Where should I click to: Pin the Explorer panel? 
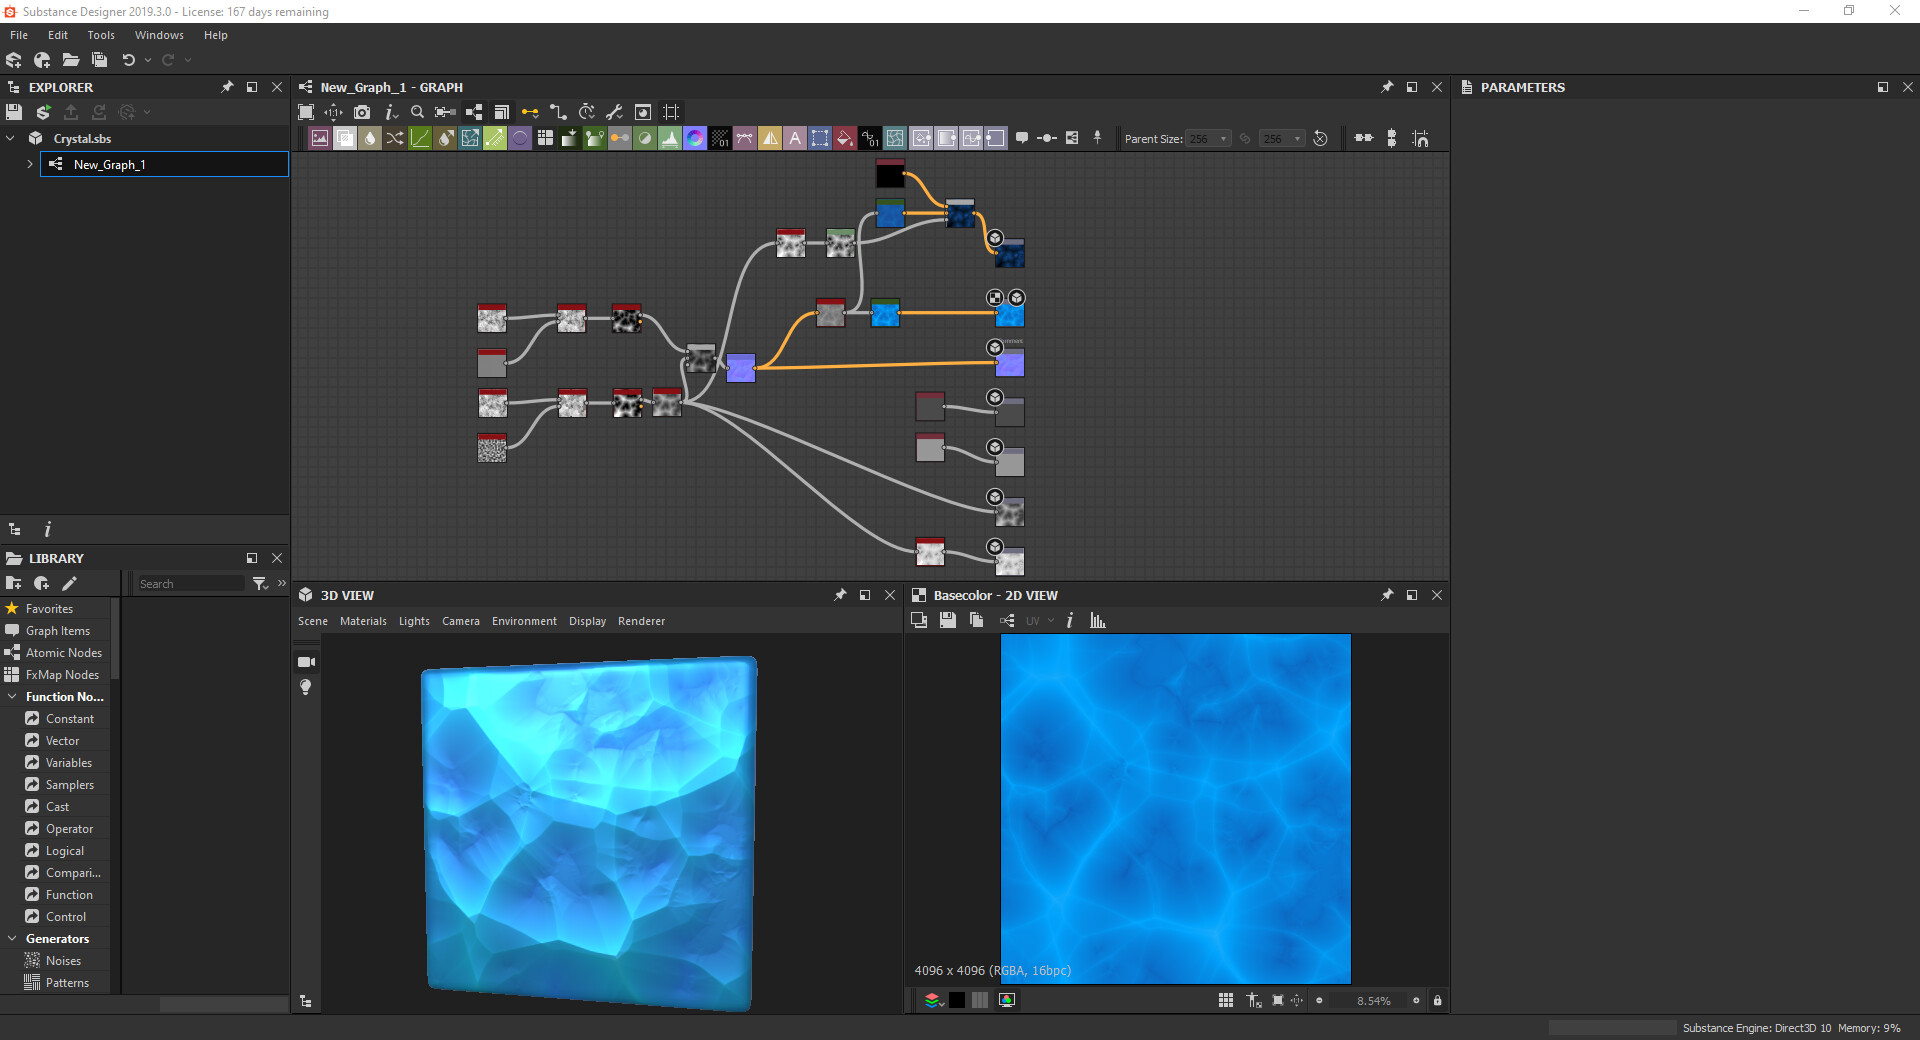[227, 88]
